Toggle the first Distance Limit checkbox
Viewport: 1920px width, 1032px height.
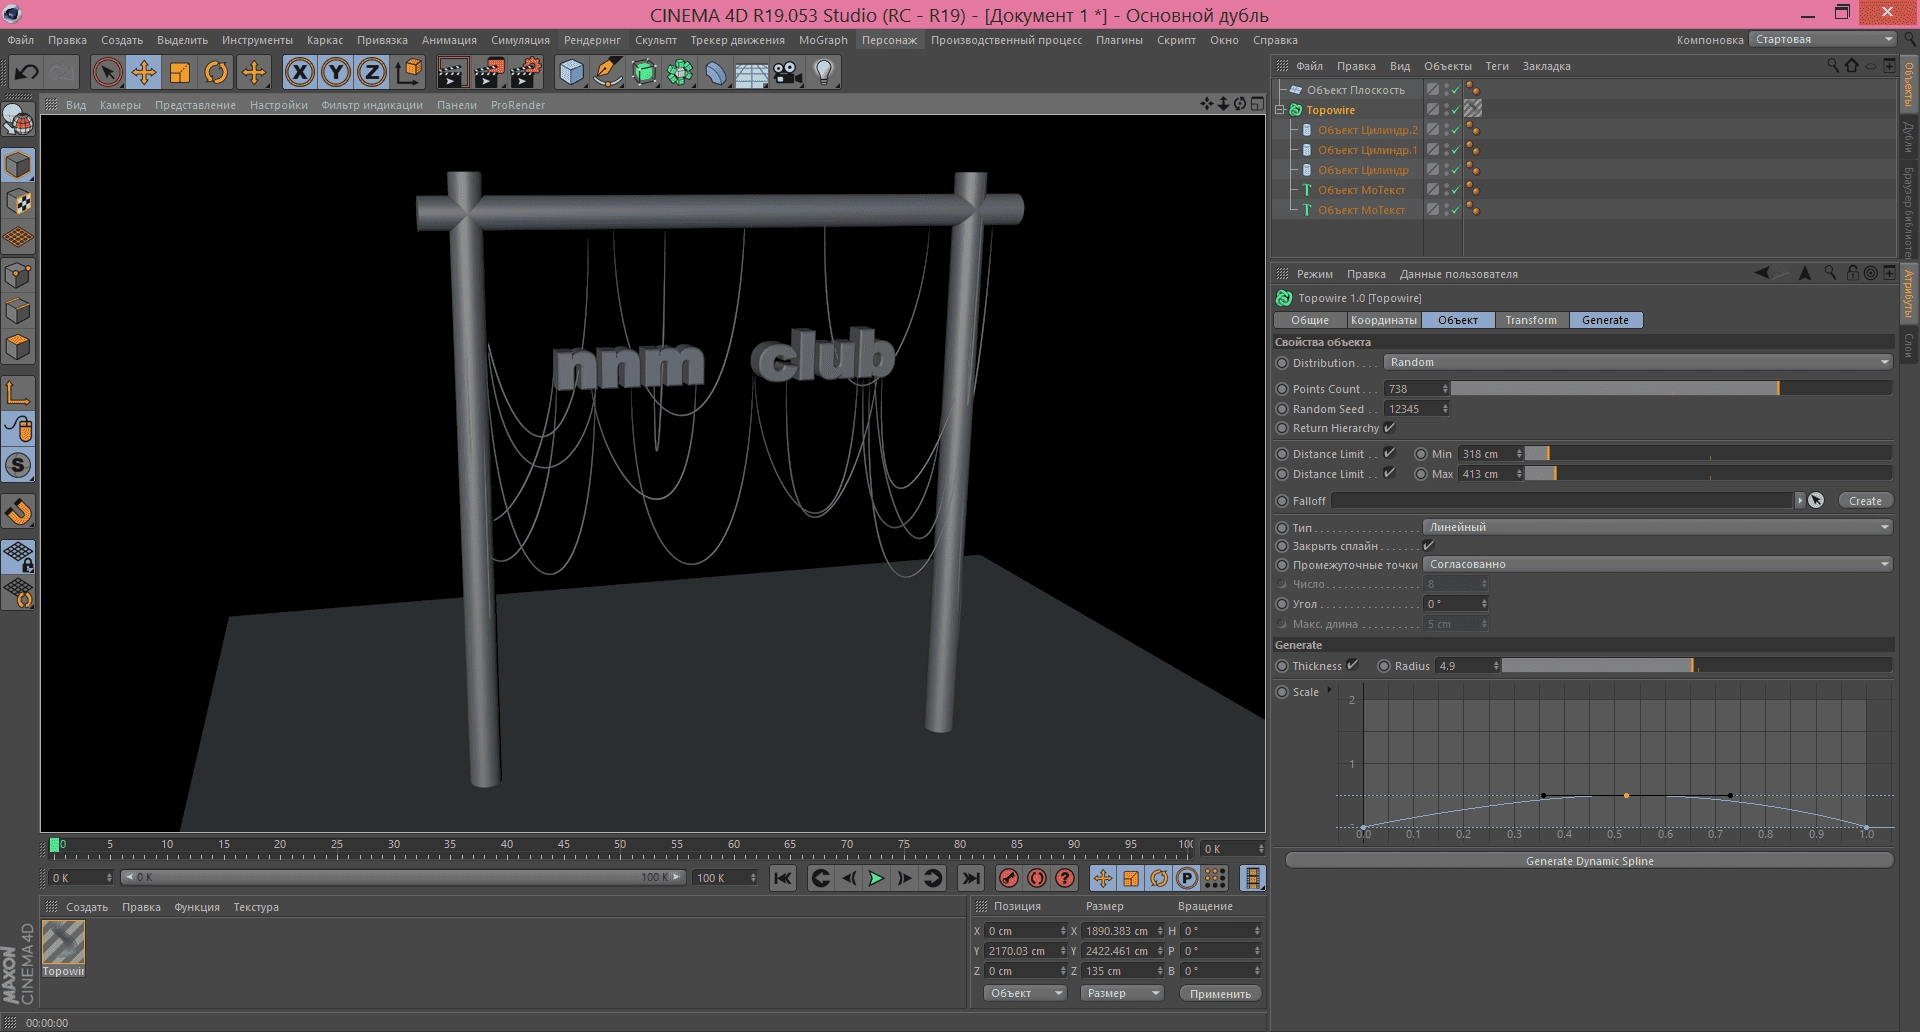coord(1389,453)
